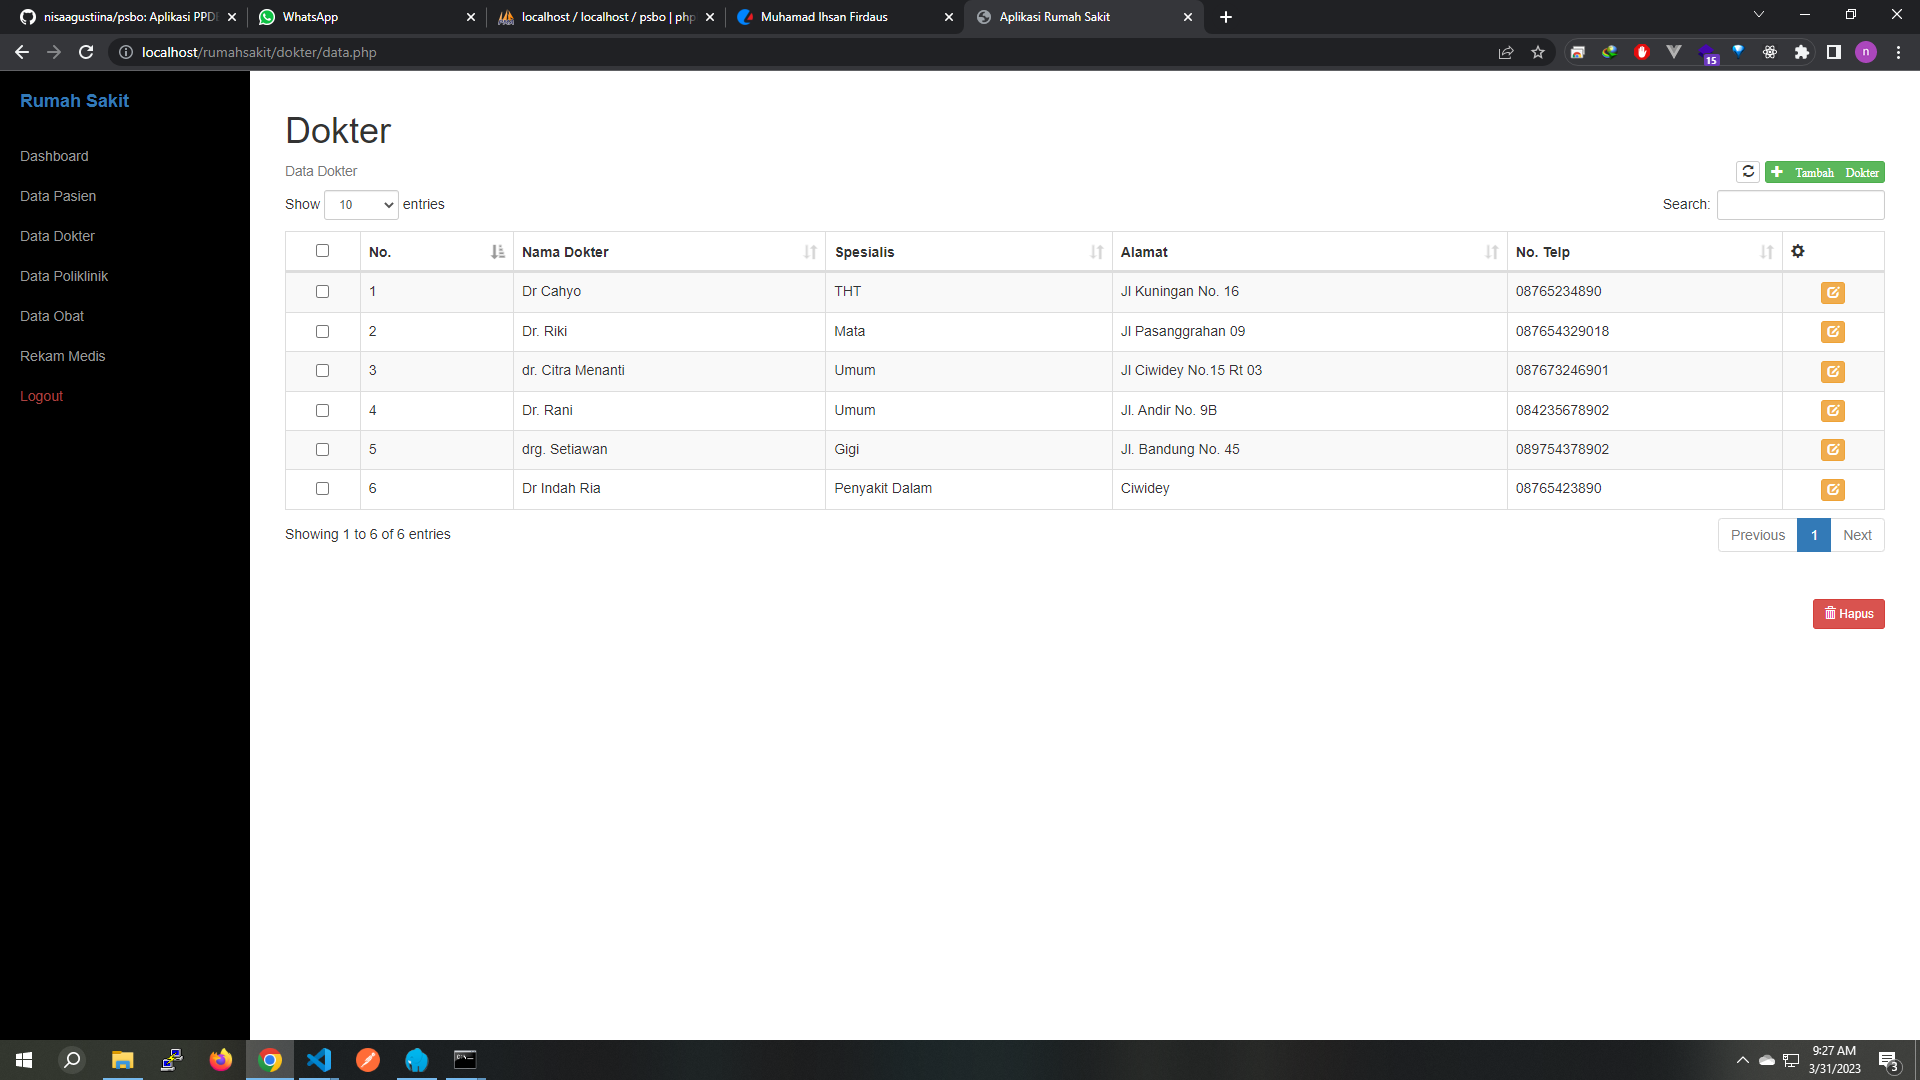Click the gear icon in table header
This screenshot has width=1920, height=1080.
1798,251
